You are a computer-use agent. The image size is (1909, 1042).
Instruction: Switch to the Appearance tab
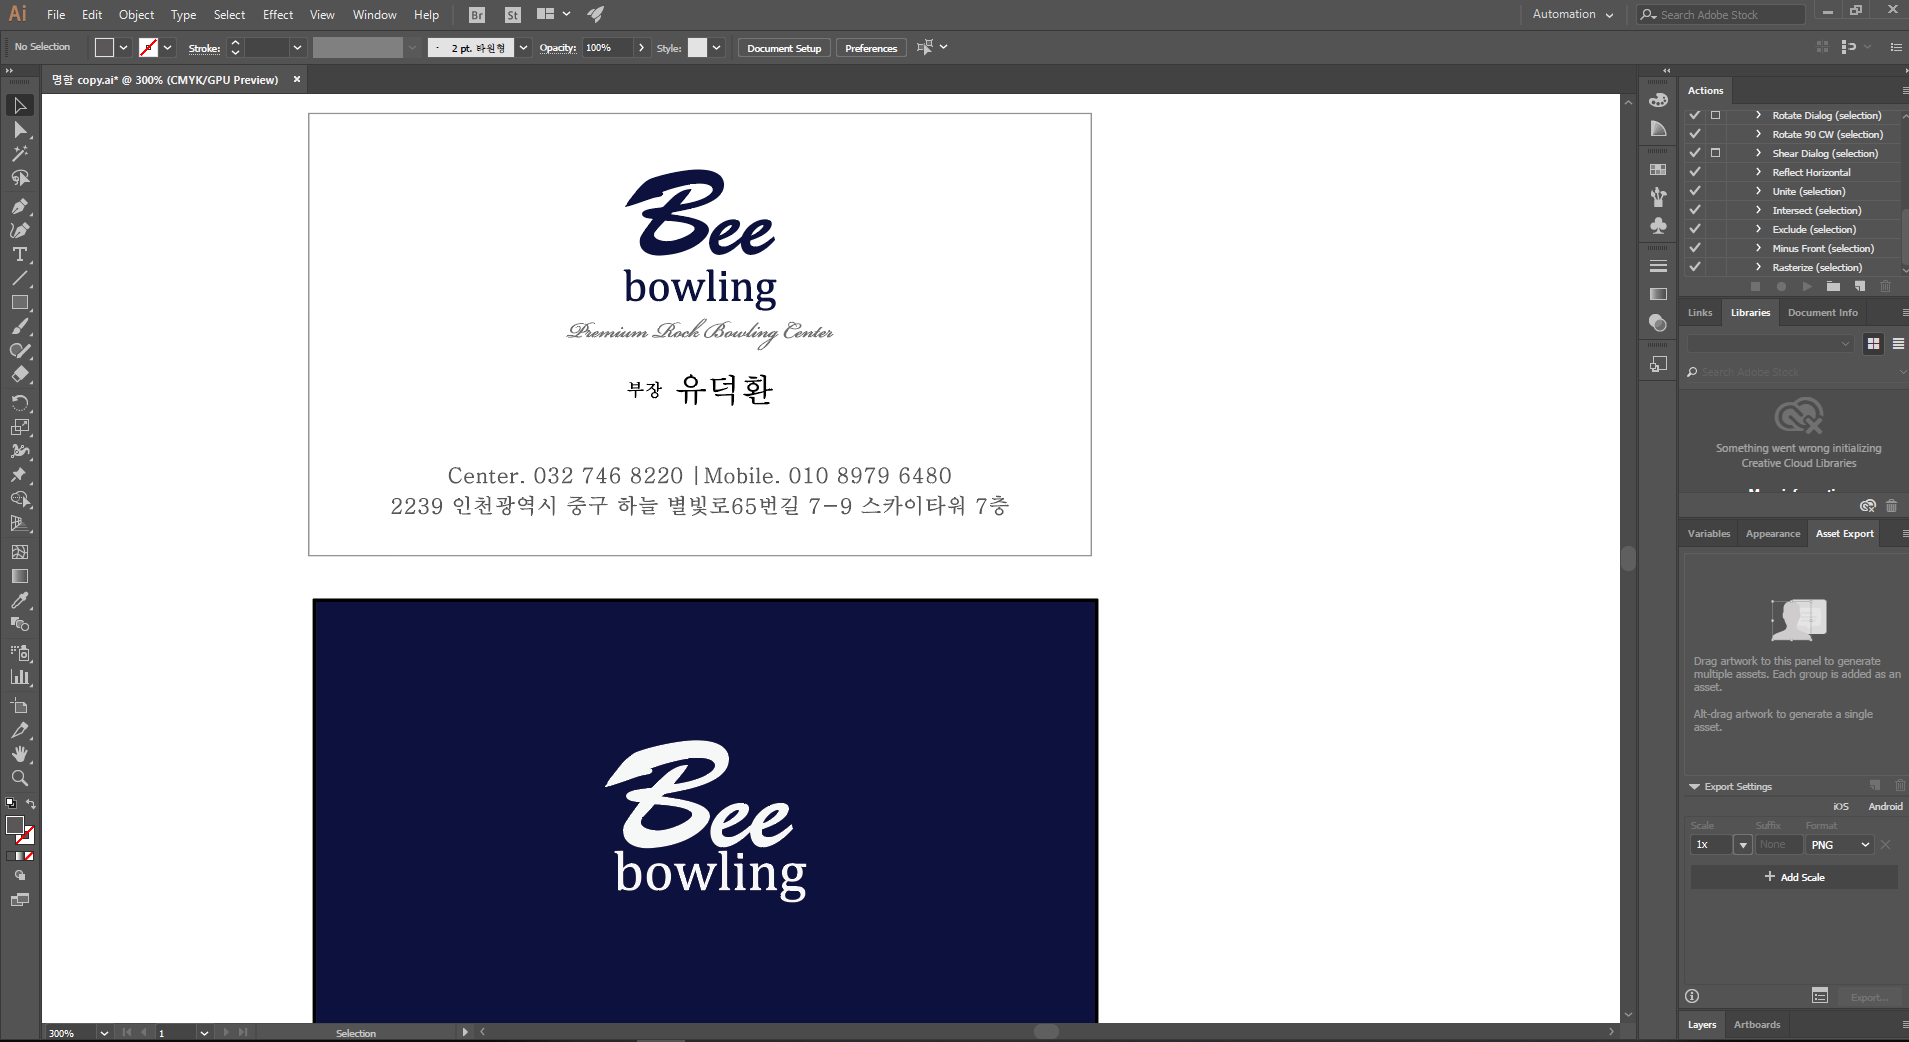[1772, 534]
